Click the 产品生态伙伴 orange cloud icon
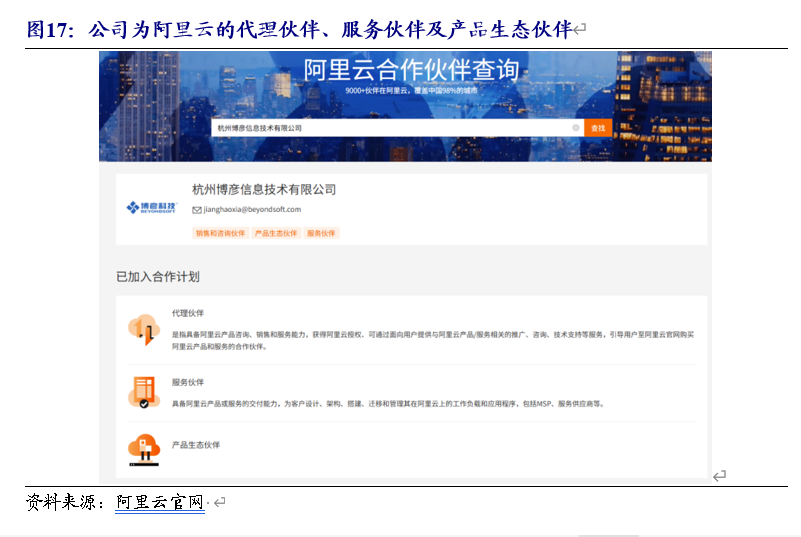801x537 pixels. pos(144,450)
